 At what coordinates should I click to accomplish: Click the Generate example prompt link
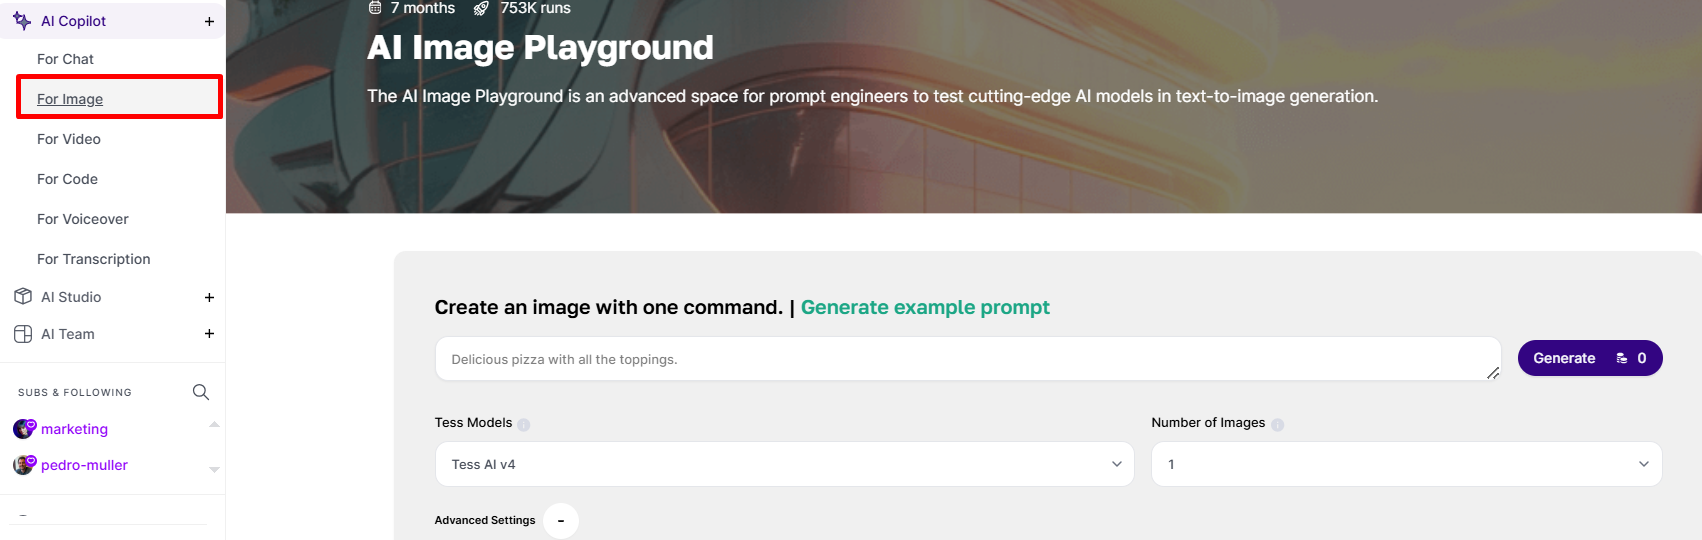point(925,307)
